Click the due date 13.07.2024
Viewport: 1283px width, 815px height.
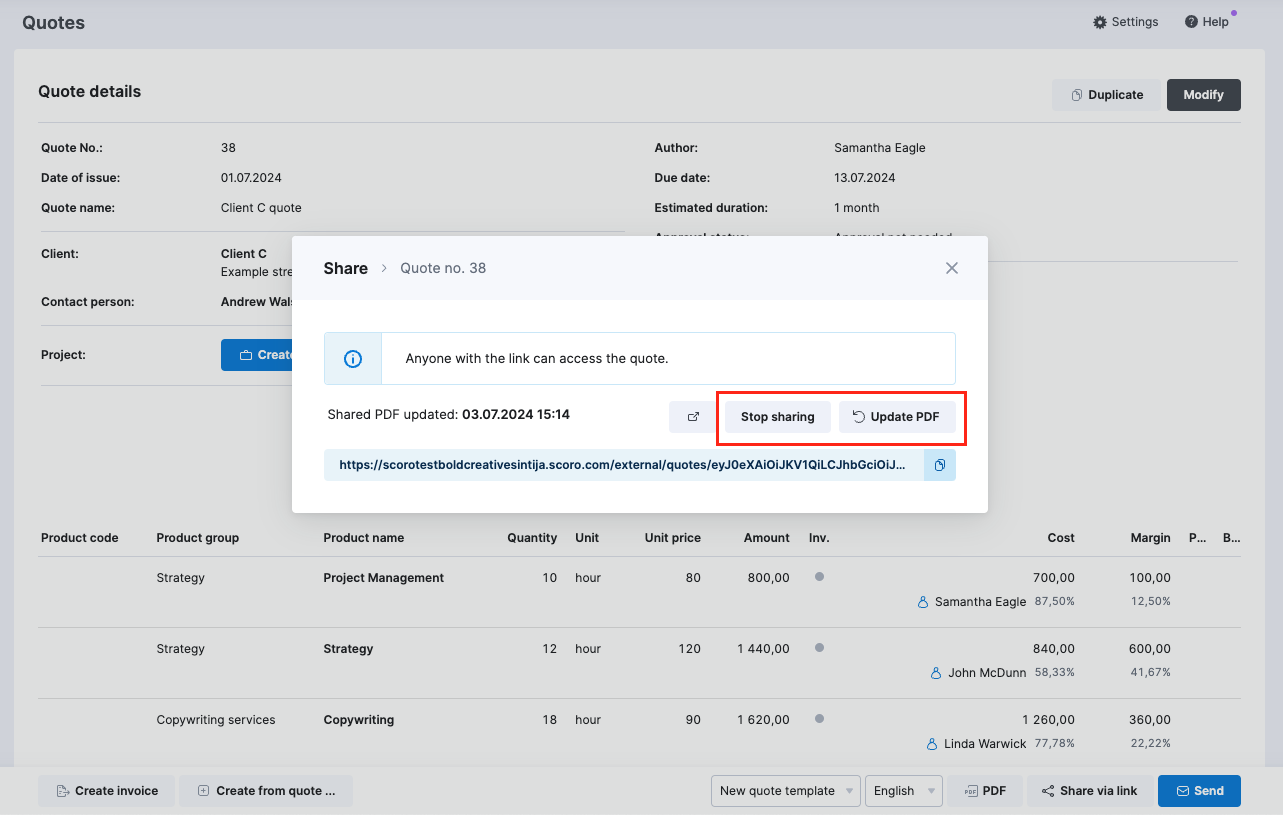865,178
